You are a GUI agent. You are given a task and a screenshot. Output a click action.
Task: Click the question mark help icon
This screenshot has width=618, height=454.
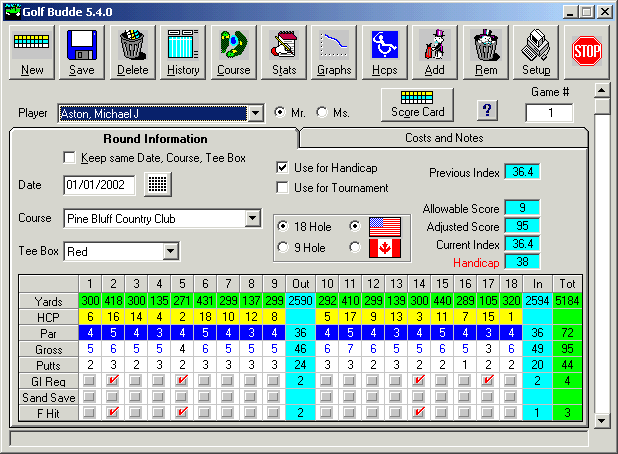pos(487,110)
